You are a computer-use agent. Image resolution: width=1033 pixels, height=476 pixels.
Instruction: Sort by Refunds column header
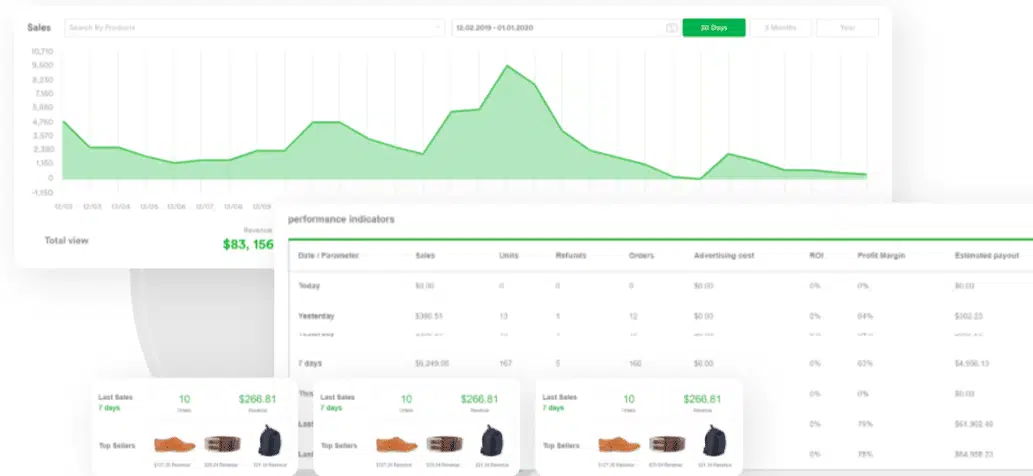click(571, 255)
